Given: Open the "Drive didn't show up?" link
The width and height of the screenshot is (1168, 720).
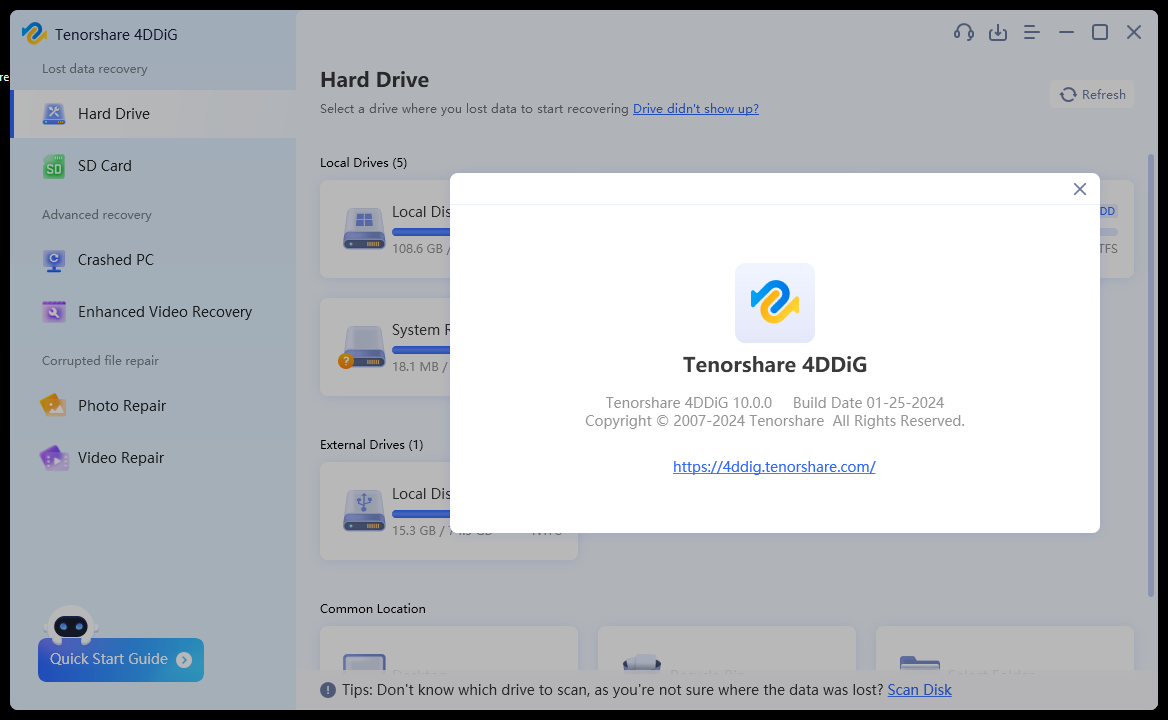Looking at the screenshot, I should (696, 109).
